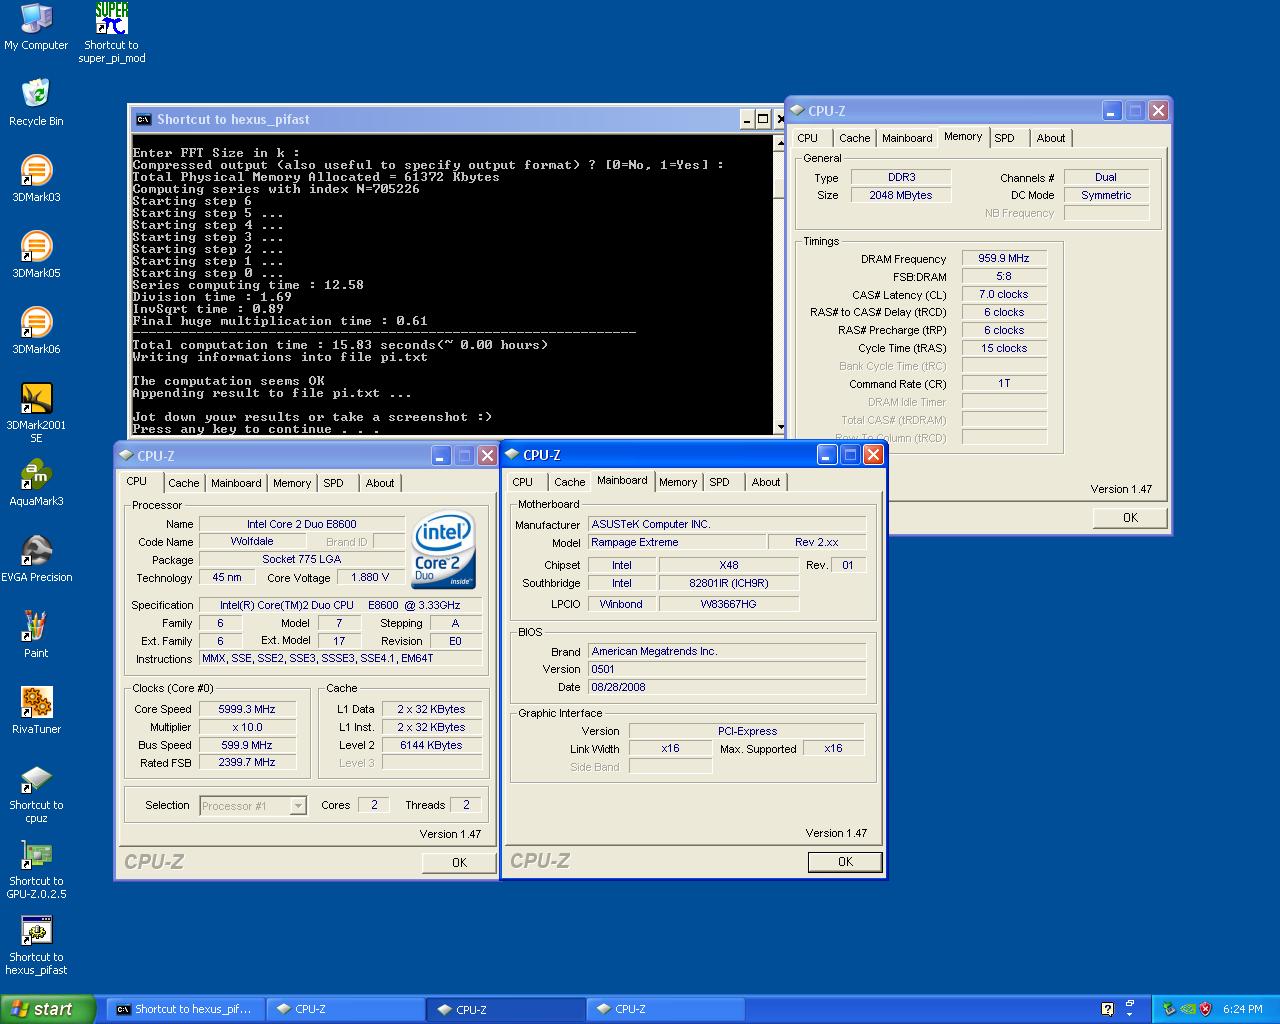Open Mainboard tab in CPU window
Screen dimensions: 1280x1024
tap(236, 483)
